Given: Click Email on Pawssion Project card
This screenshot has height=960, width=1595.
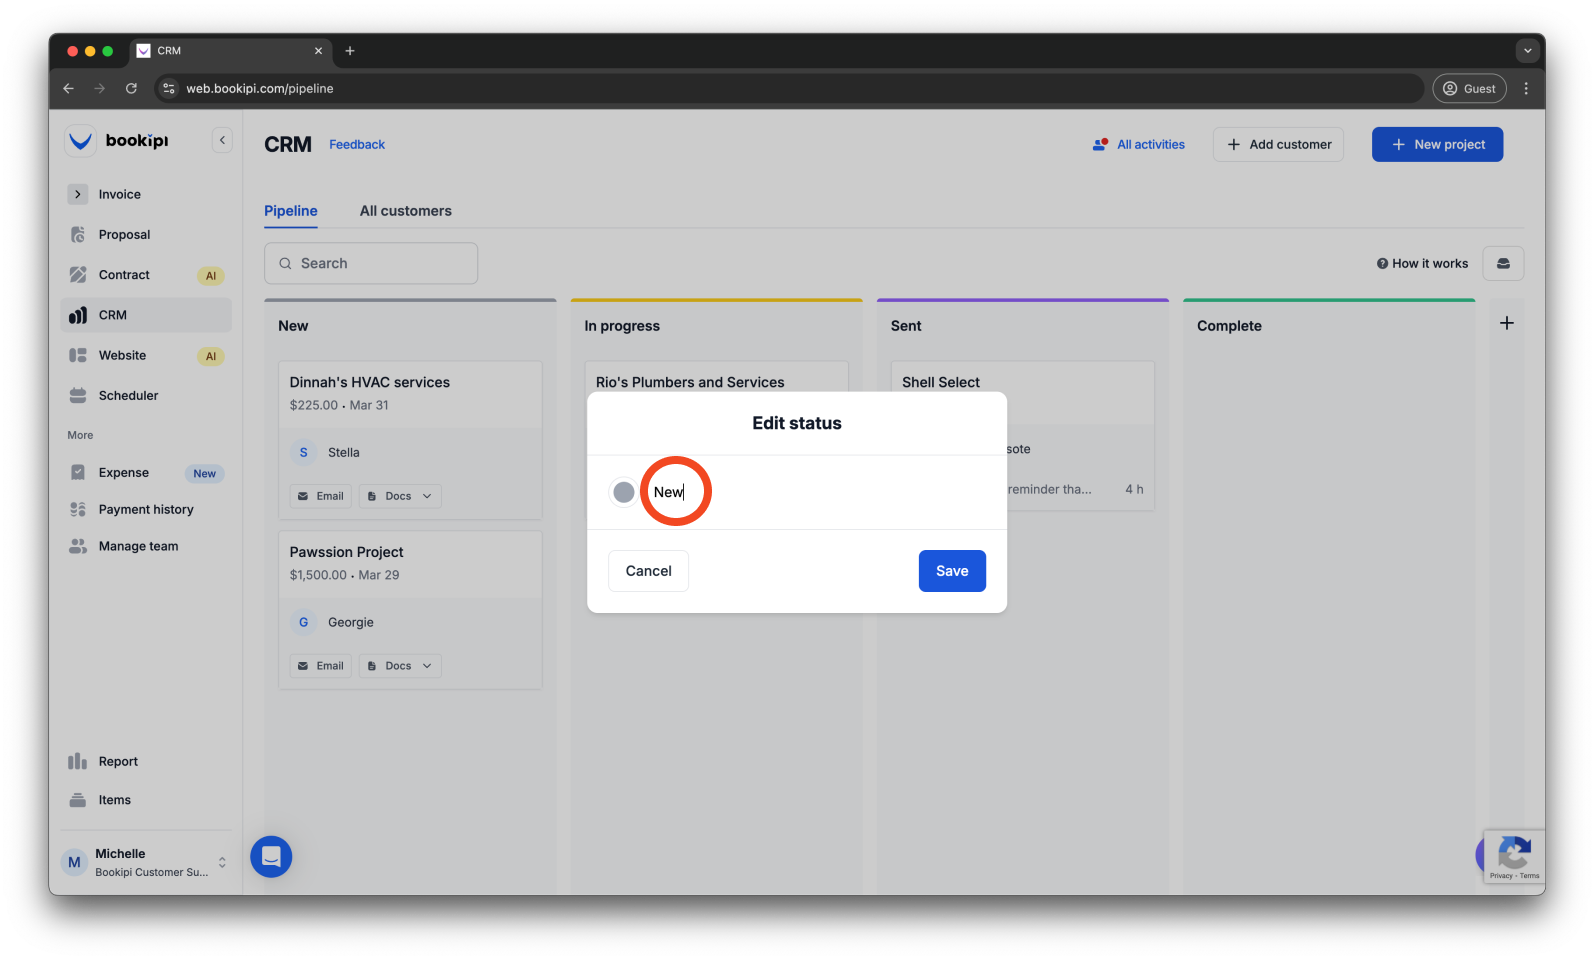Looking at the screenshot, I should [x=321, y=667].
